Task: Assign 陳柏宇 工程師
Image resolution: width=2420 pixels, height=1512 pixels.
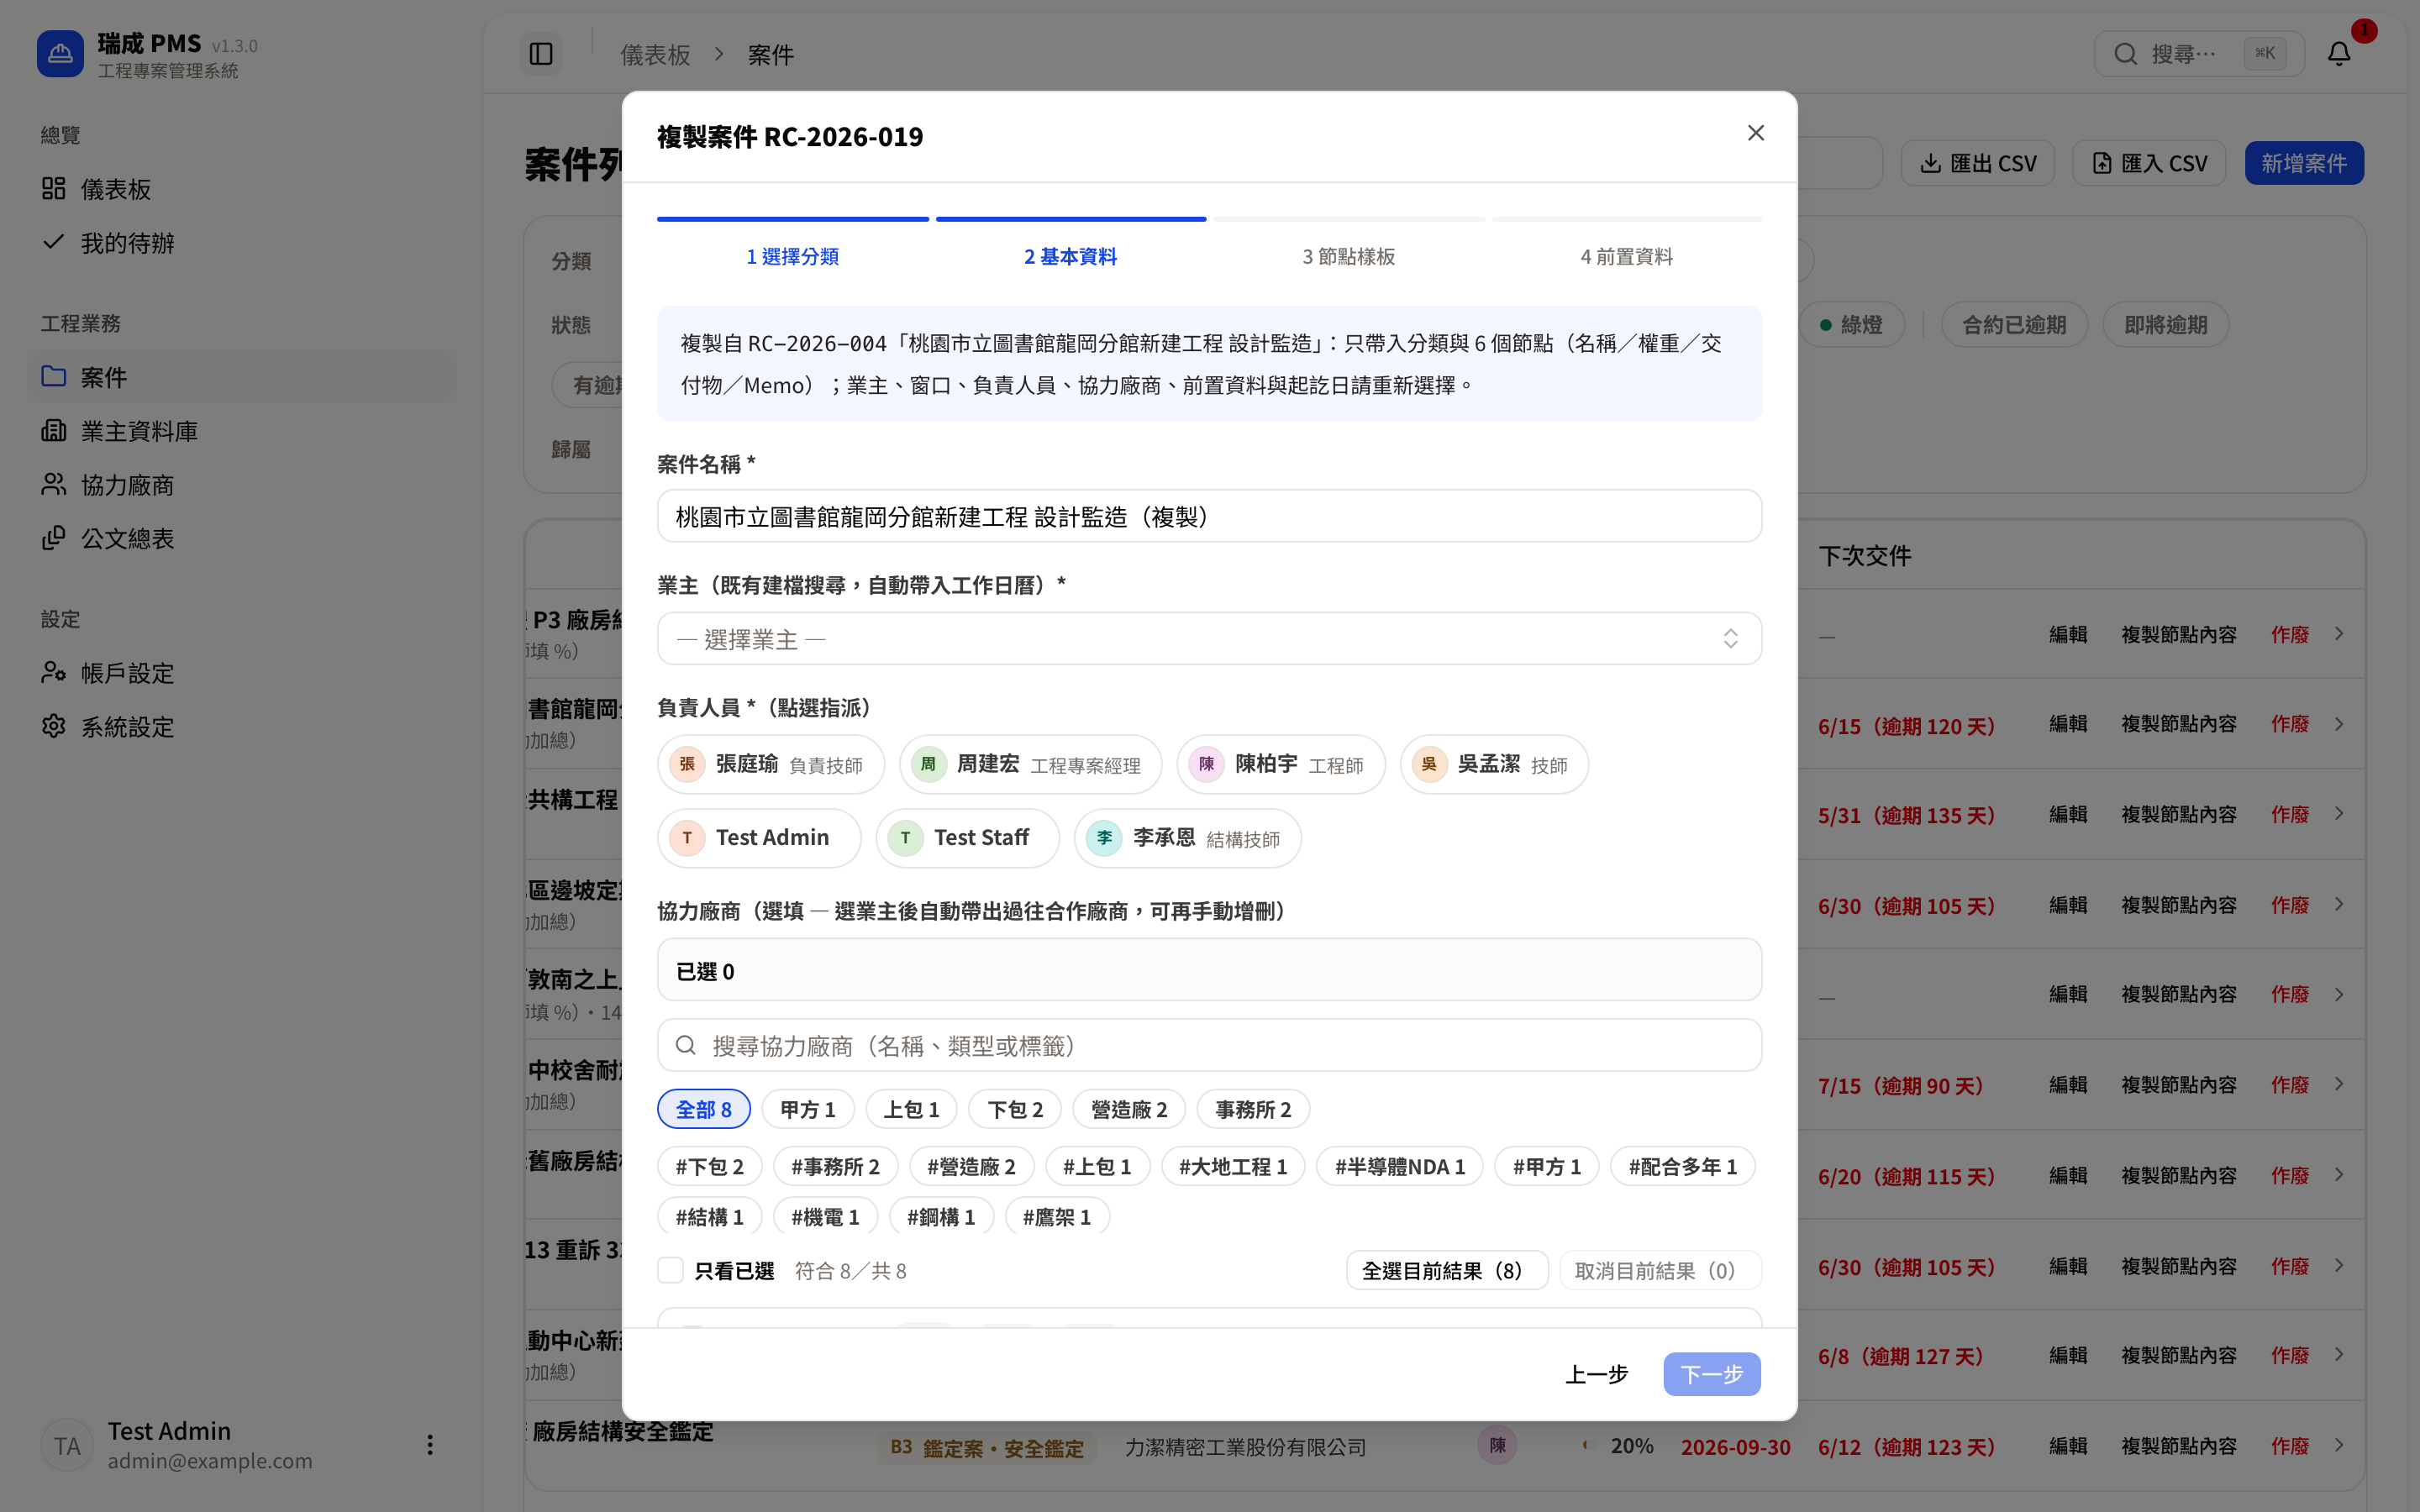Action: pos(1281,765)
